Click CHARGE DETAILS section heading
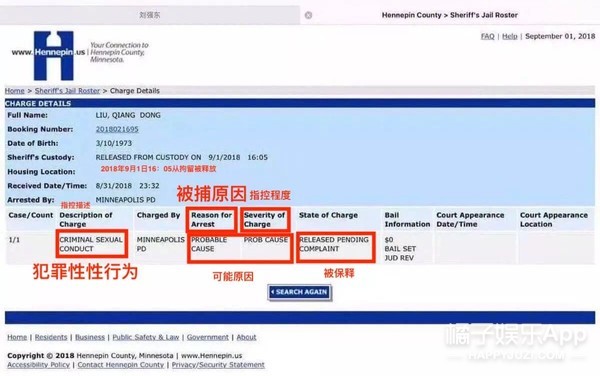 [x=38, y=103]
